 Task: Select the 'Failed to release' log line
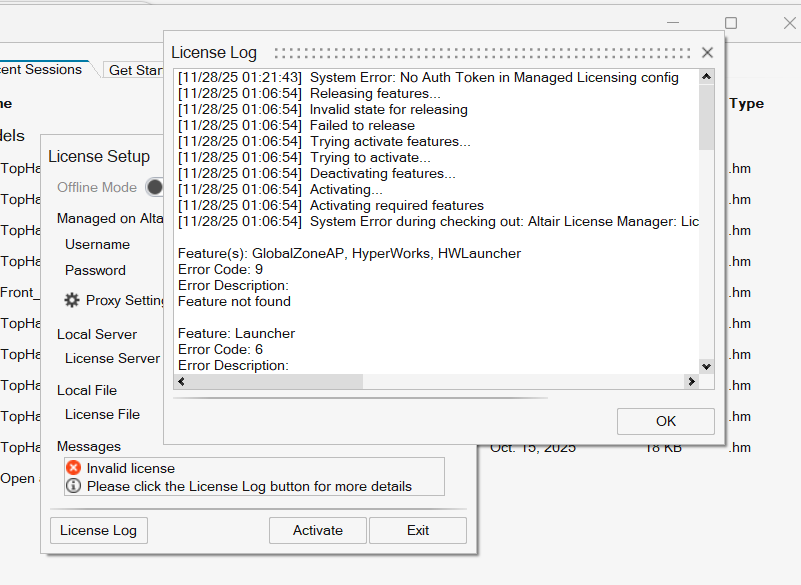[296, 126]
